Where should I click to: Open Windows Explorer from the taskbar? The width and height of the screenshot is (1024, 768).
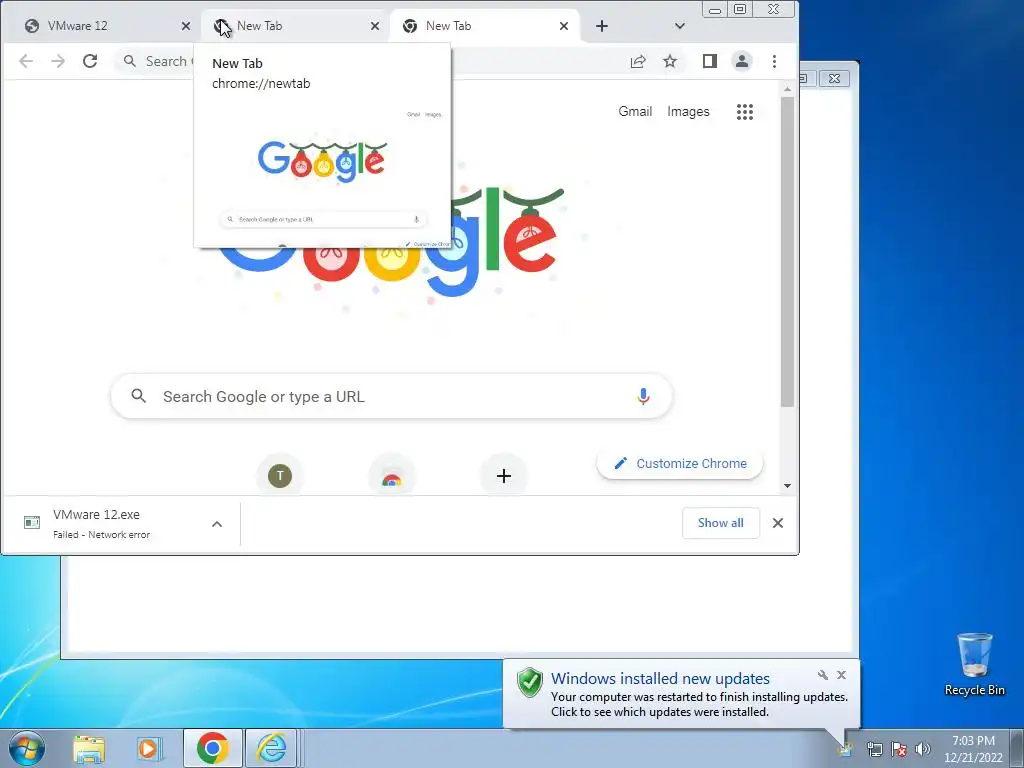[89, 749]
